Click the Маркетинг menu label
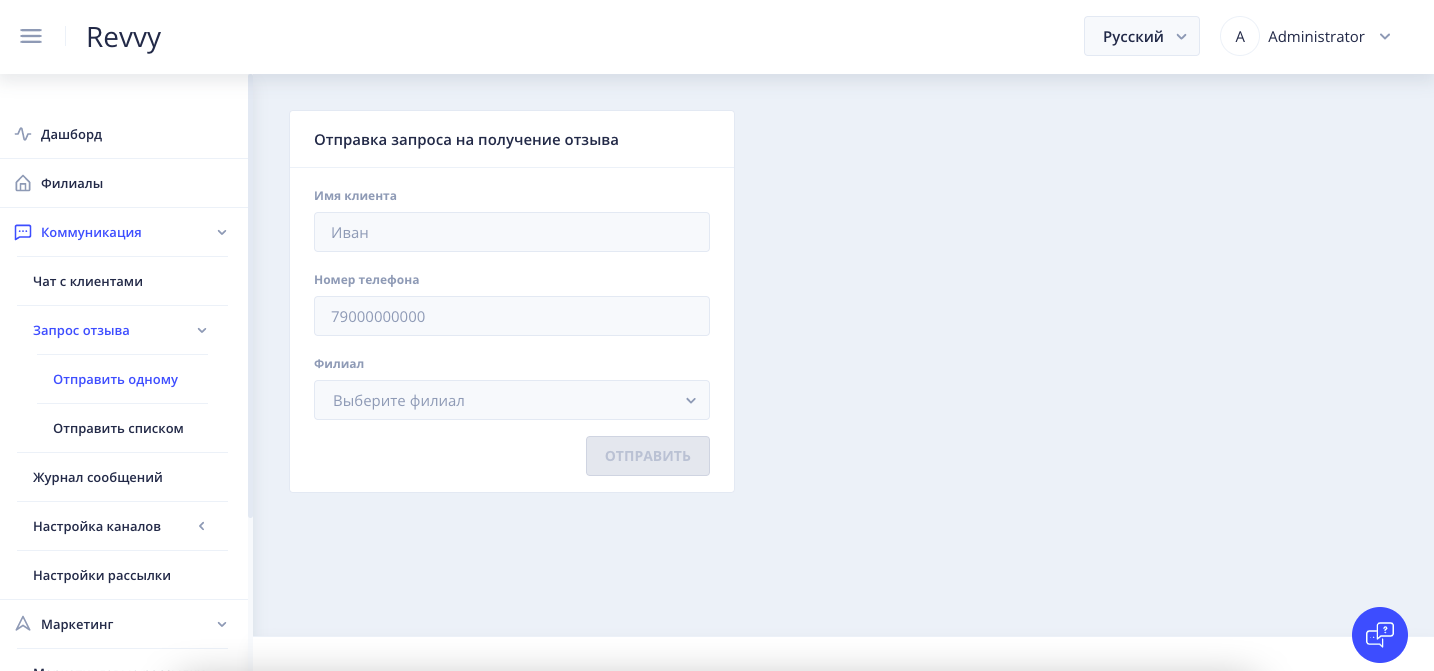Screen dimensions: 1434x671 tap(77, 624)
